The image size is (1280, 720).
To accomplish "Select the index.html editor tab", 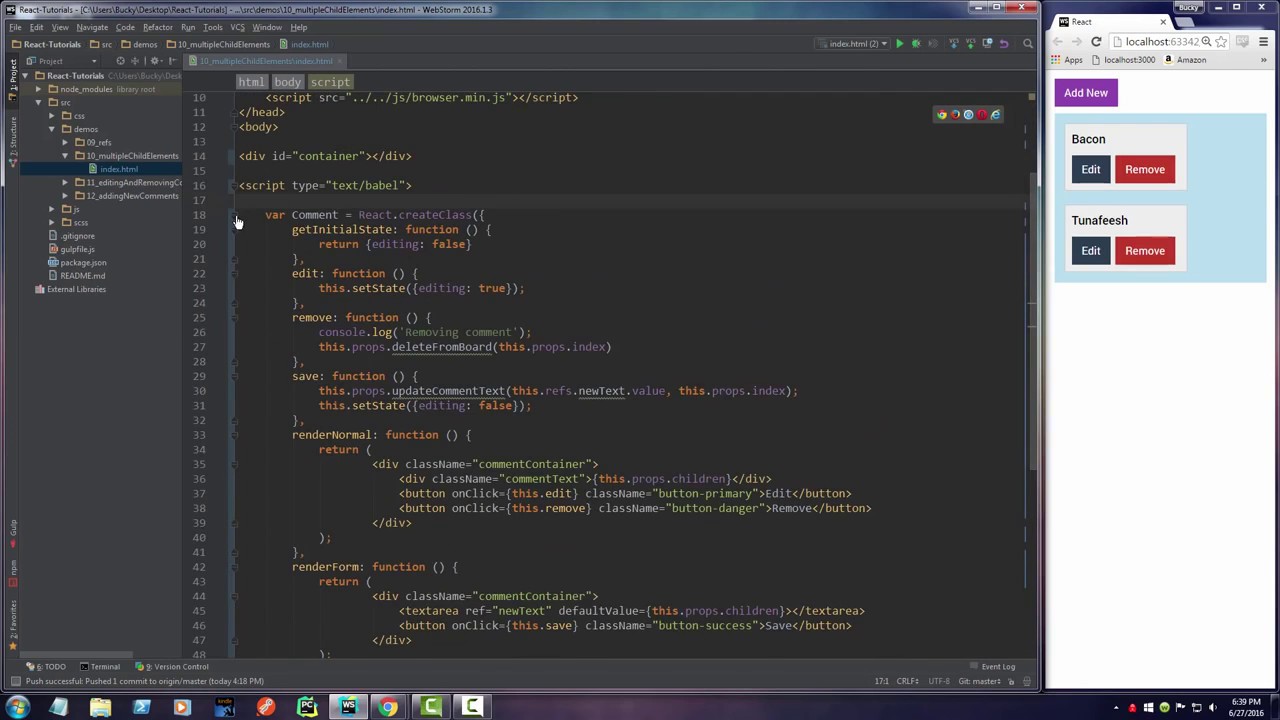I will click(x=265, y=61).
